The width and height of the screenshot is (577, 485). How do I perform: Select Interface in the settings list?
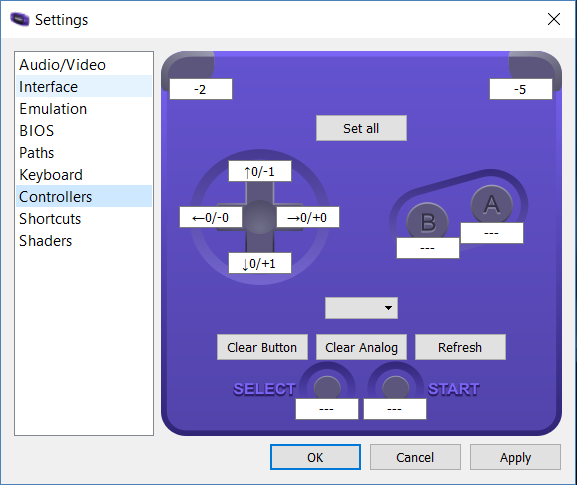[84, 86]
